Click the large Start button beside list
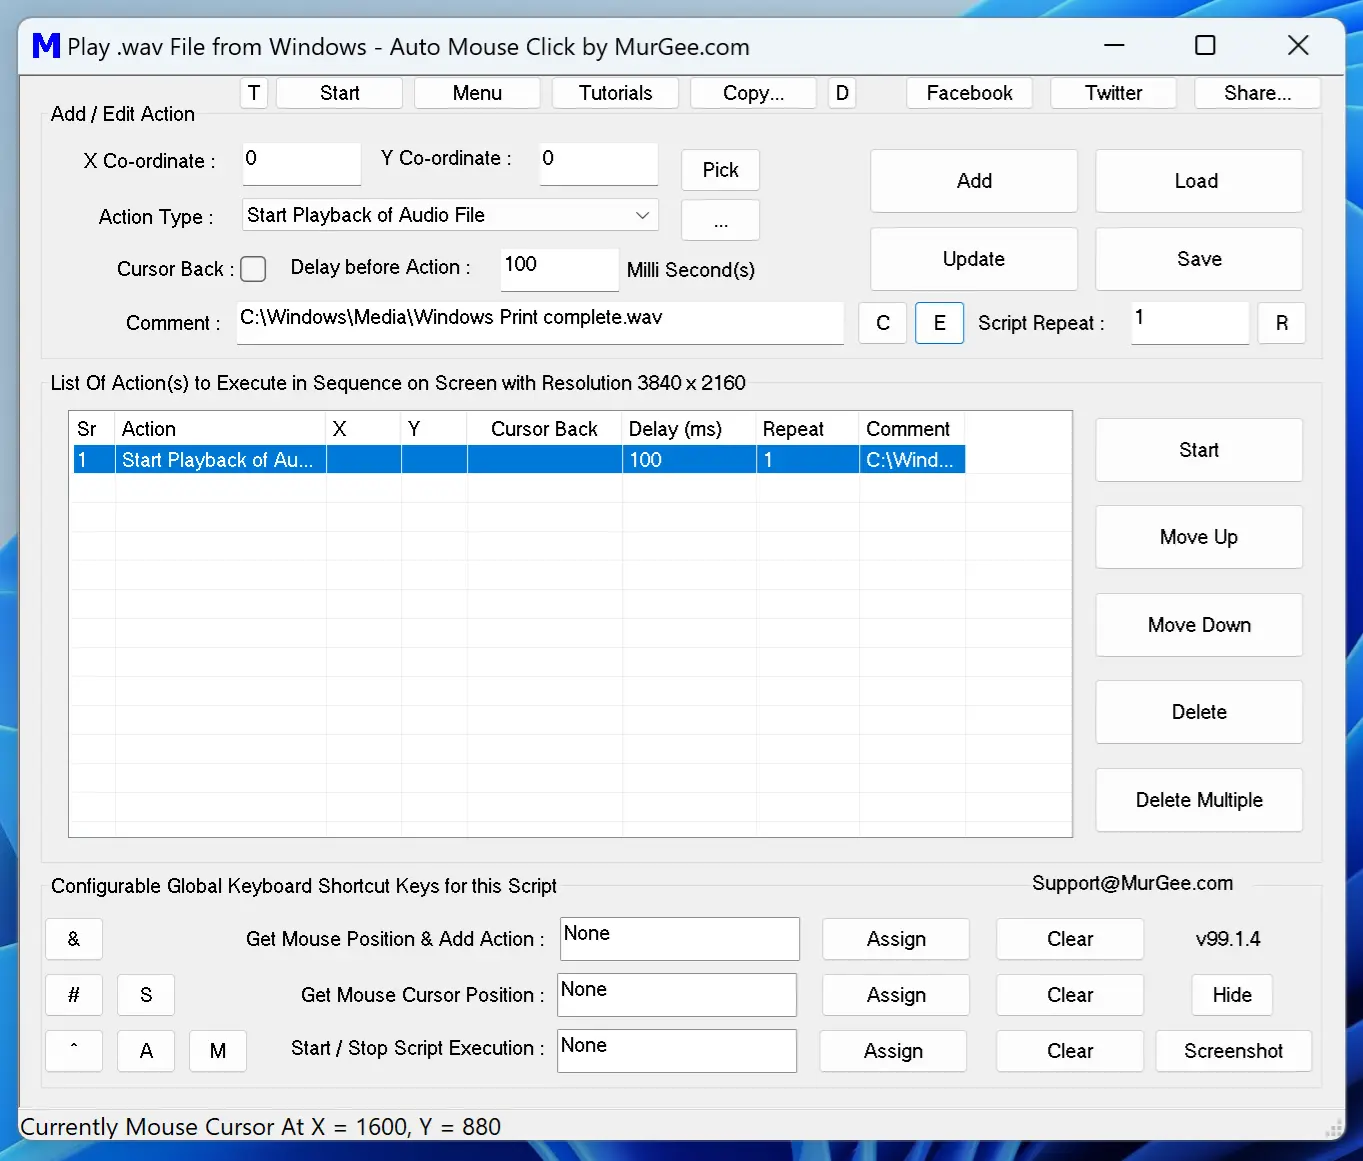 coord(1198,450)
